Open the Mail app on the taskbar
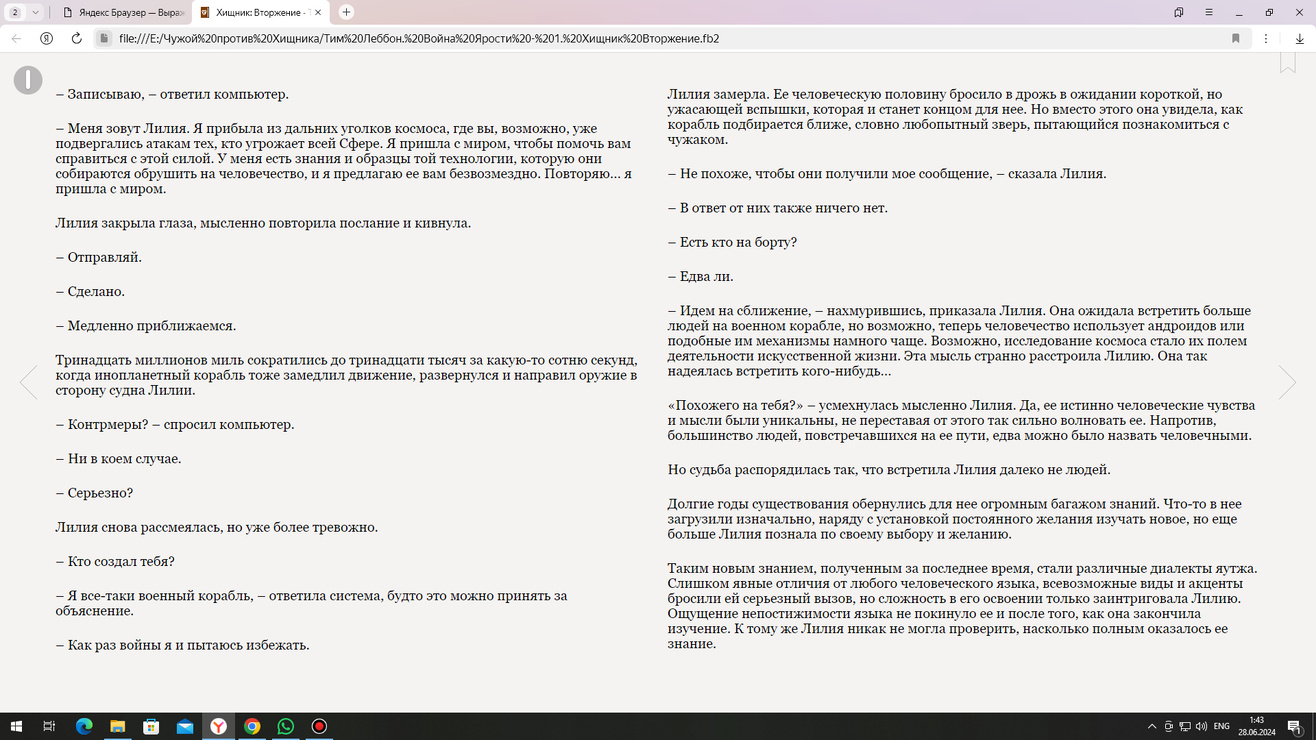 click(x=185, y=726)
